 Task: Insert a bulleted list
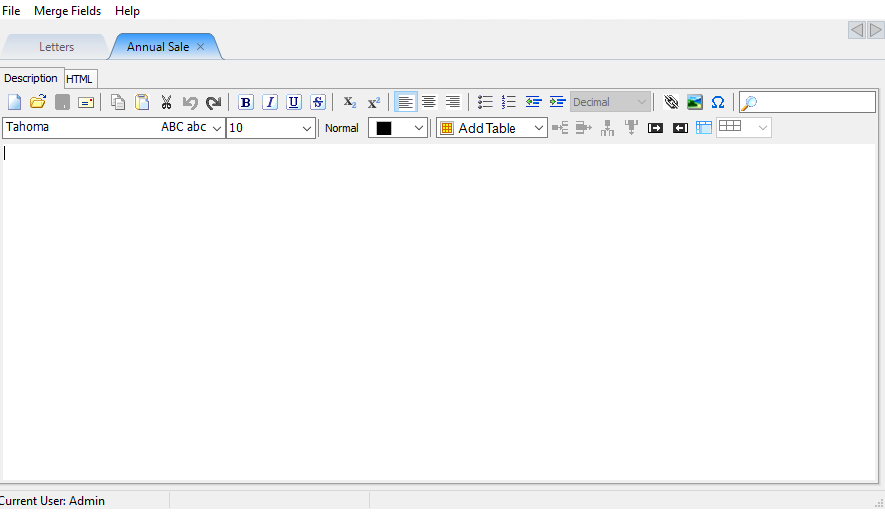(485, 102)
